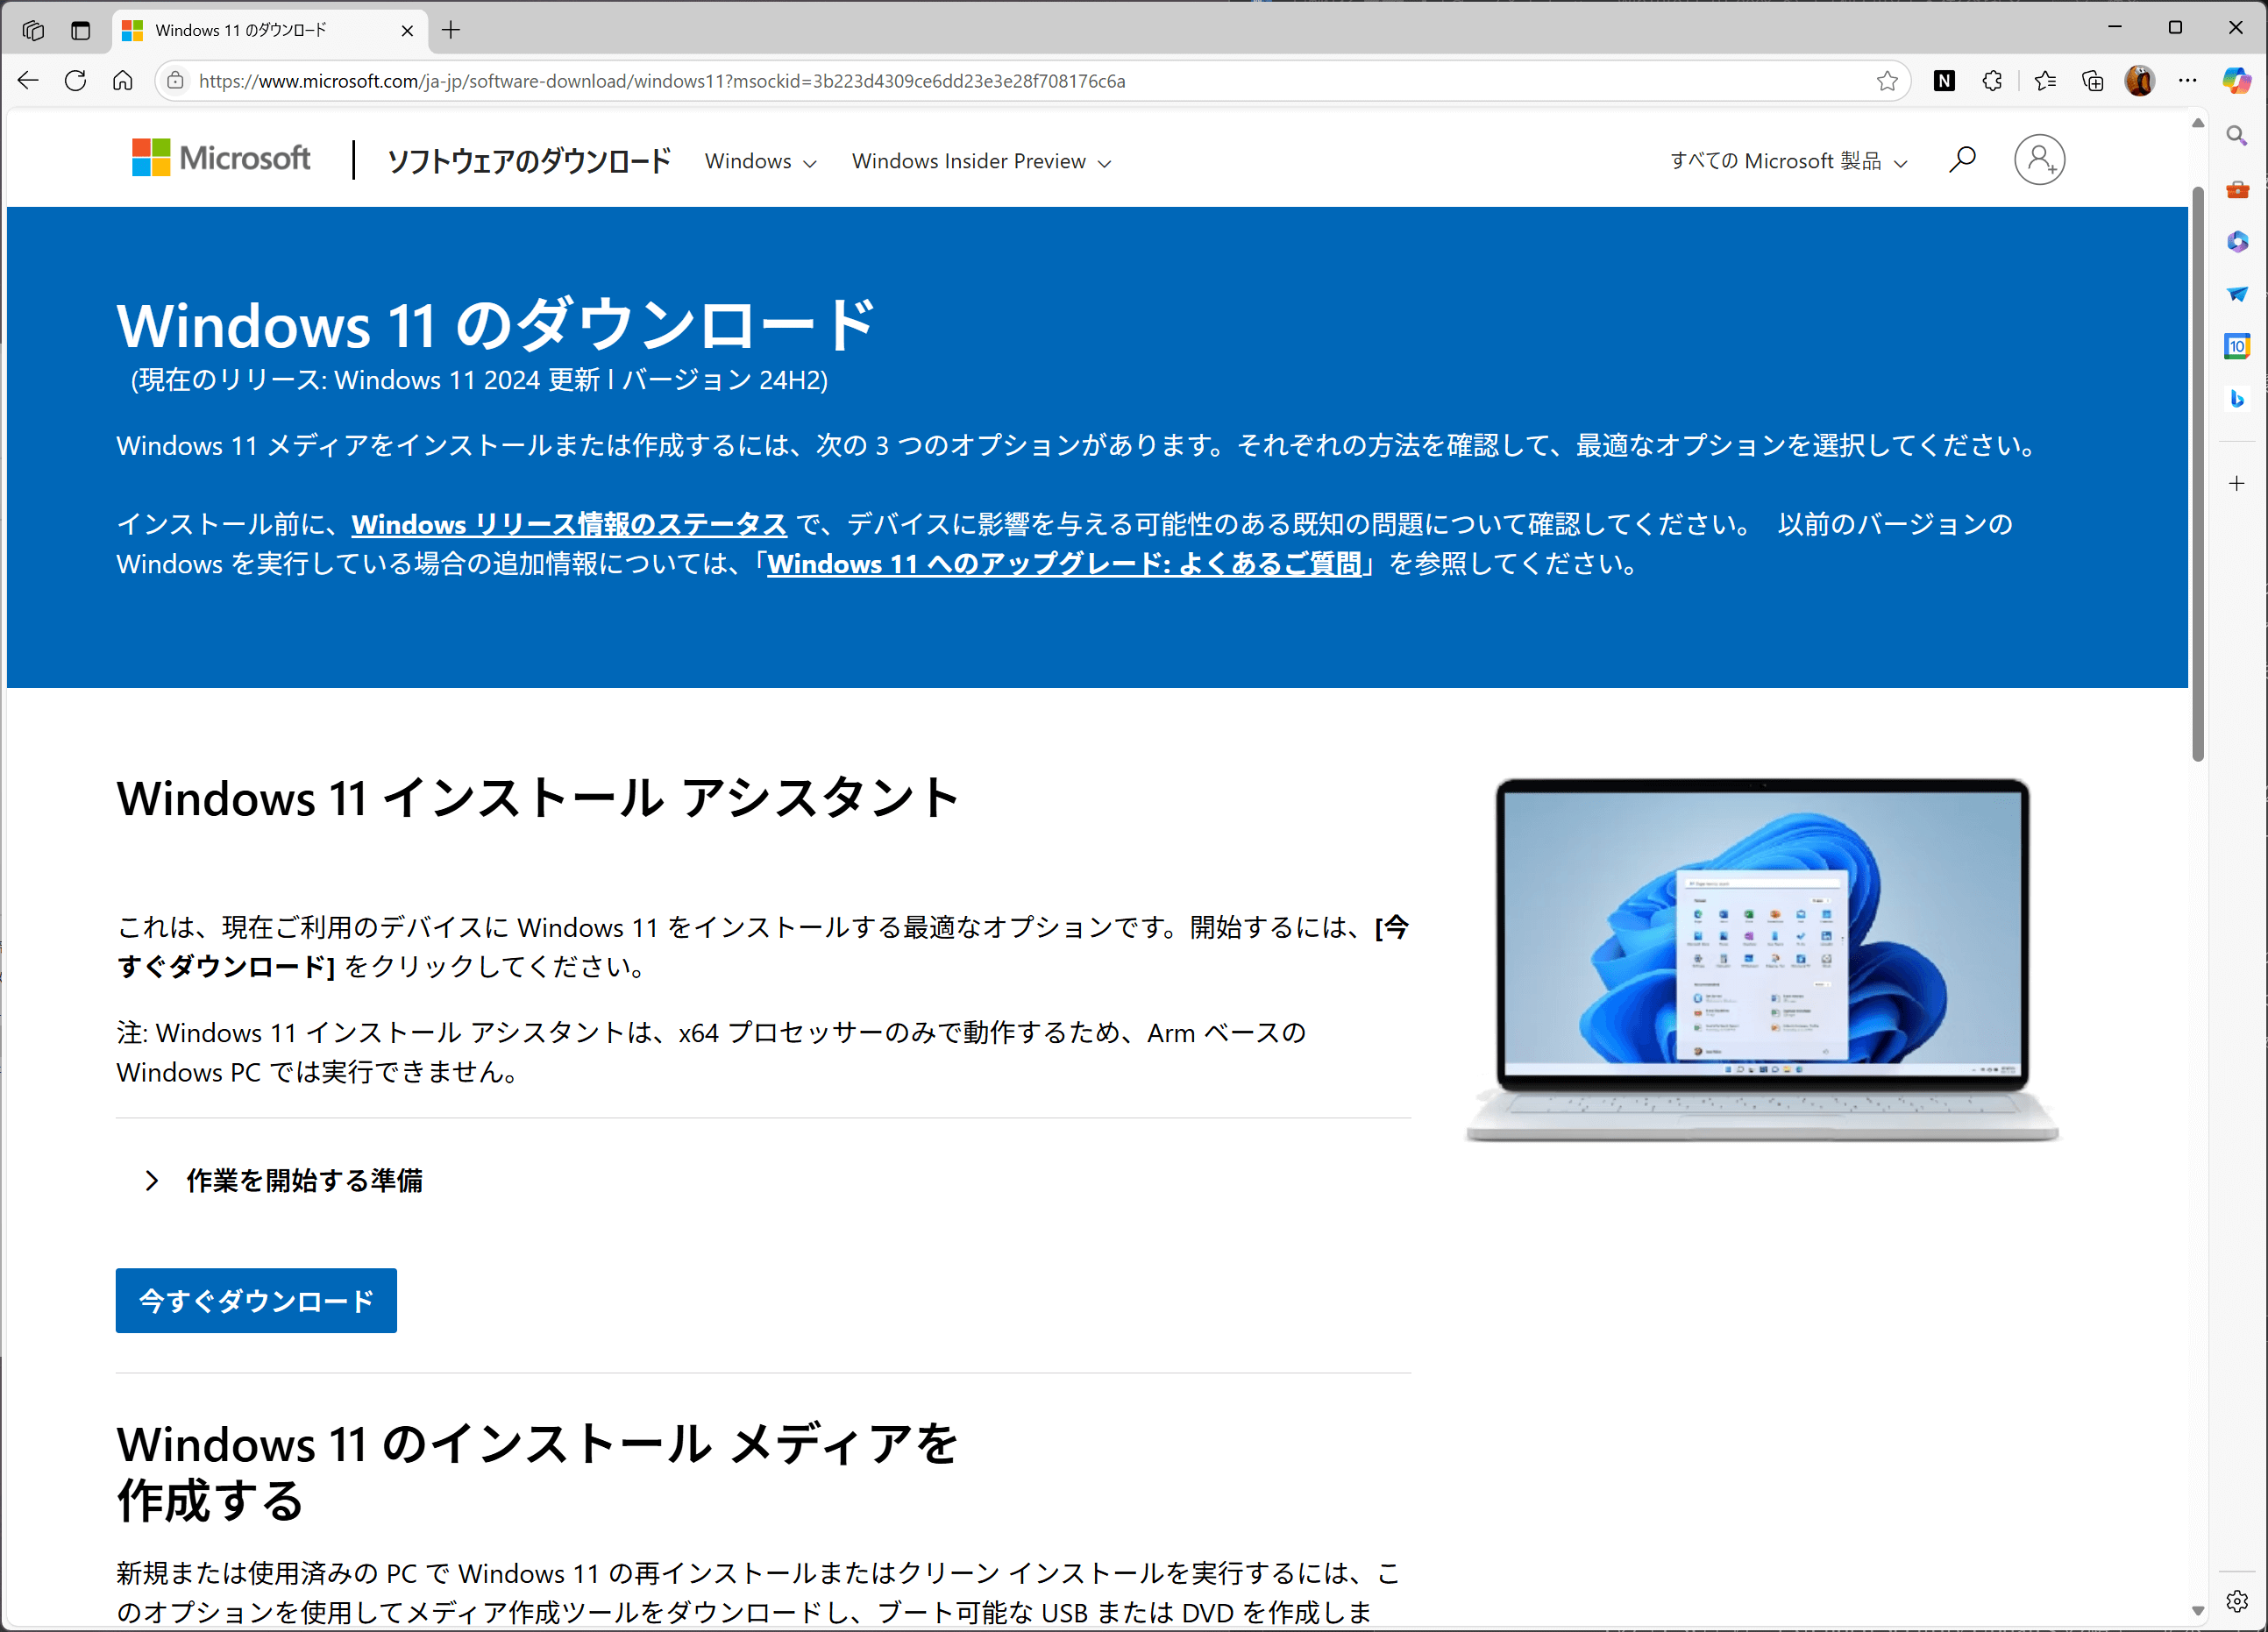Viewport: 2268px width, 1632px height.
Task: Click the Windows 11 のダウンロード title
Action: 497,324
